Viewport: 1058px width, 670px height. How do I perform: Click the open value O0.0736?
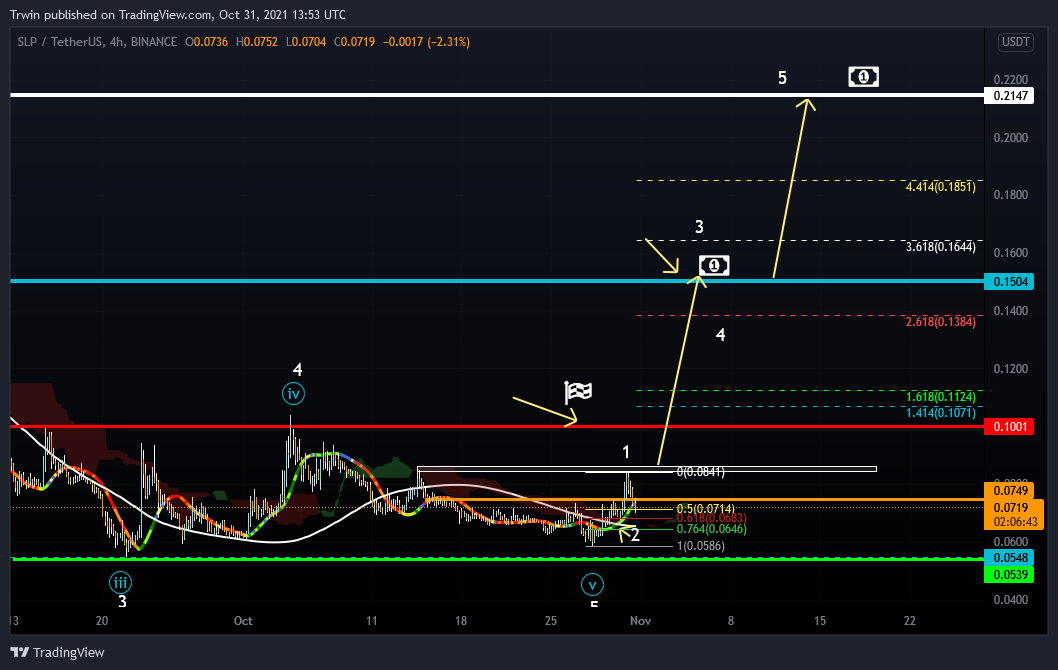(x=206, y=42)
